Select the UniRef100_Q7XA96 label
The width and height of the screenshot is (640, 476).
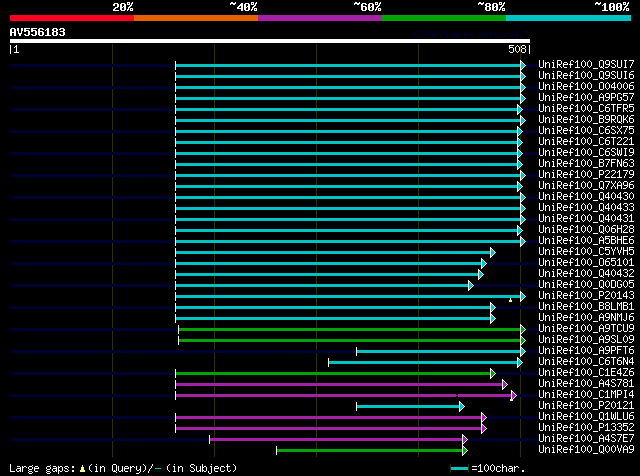(586, 185)
